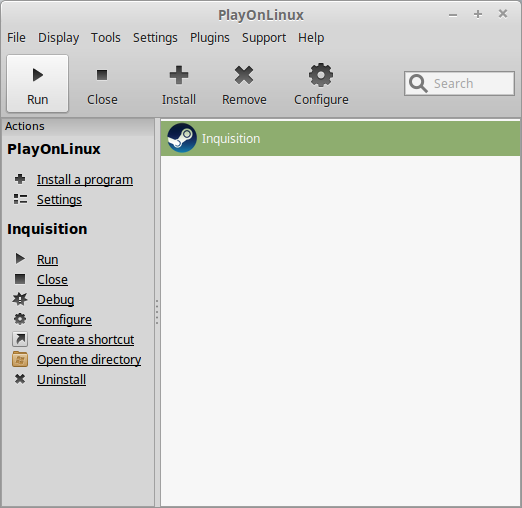This screenshot has width=522, height=508.
Task: Open Configure gear in the toolbar
Action: tap(321, 75)
